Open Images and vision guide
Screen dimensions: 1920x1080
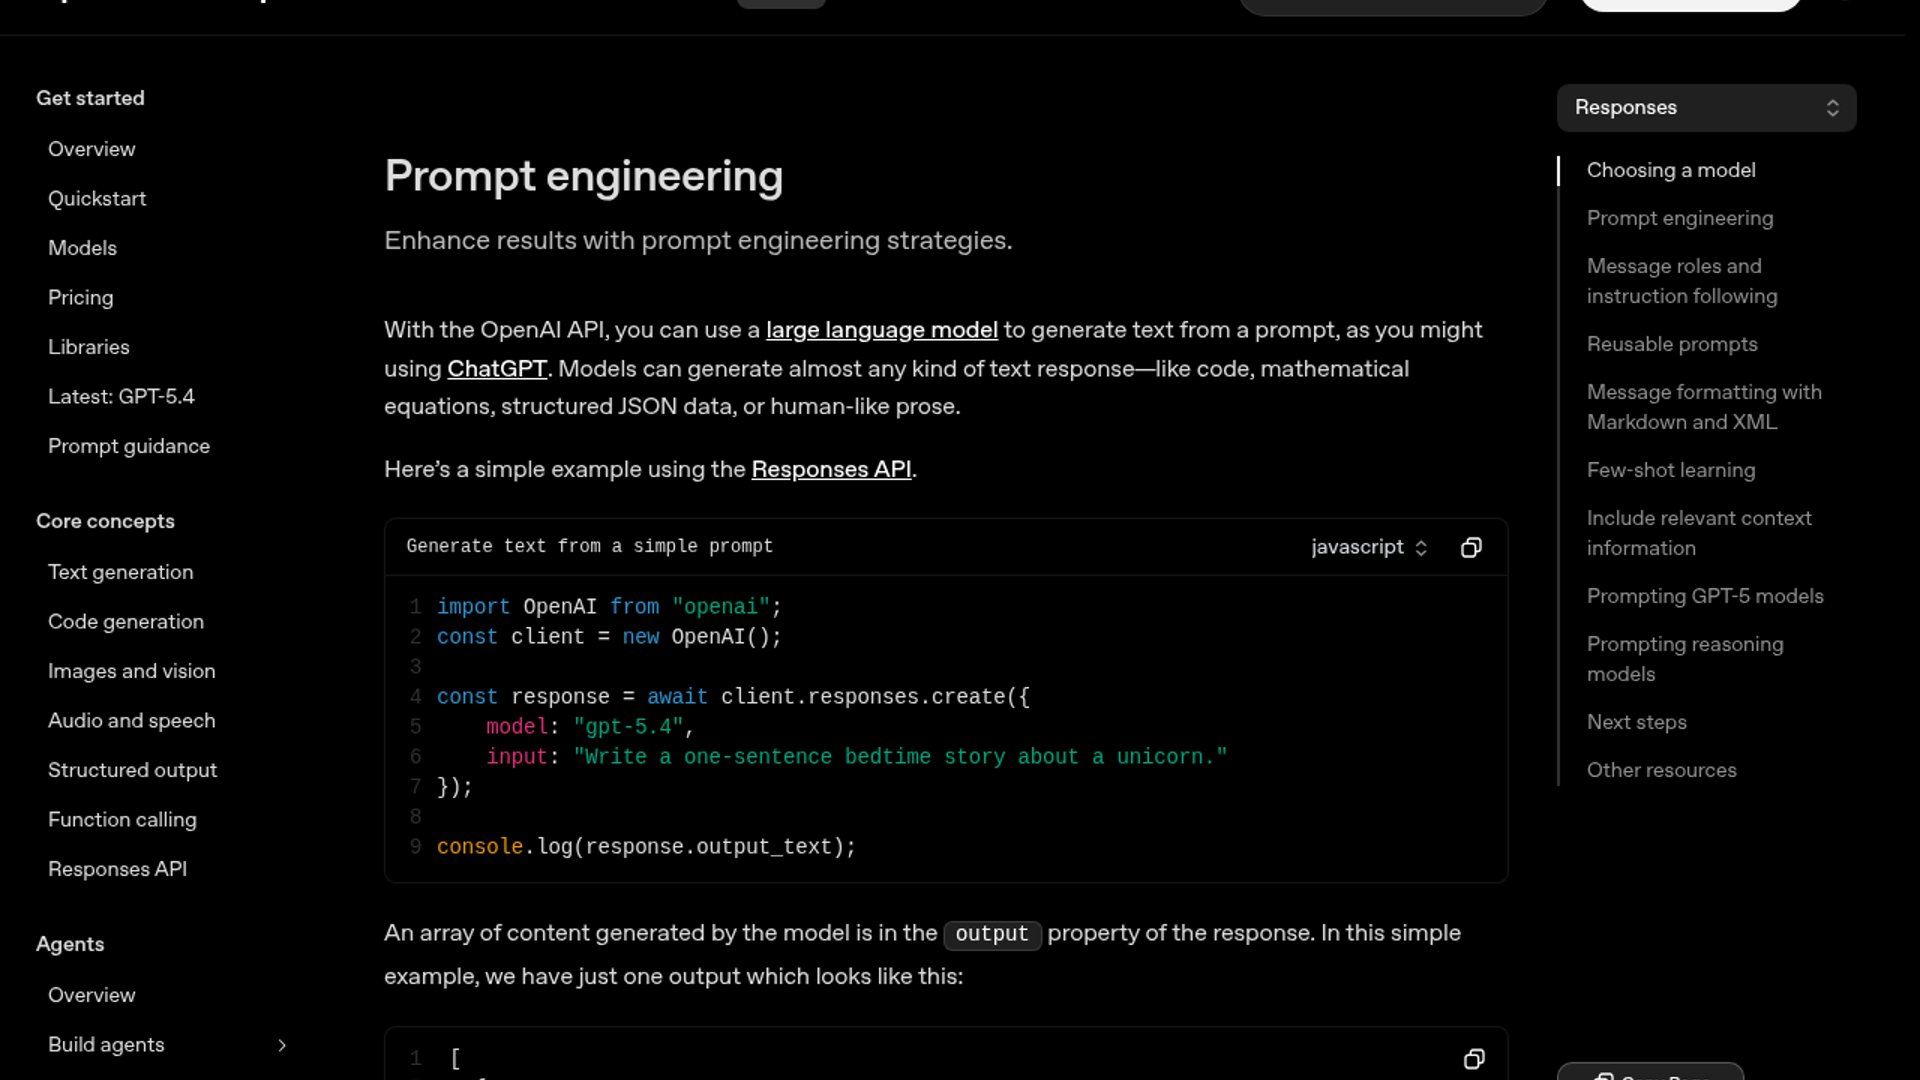(131, 671)
